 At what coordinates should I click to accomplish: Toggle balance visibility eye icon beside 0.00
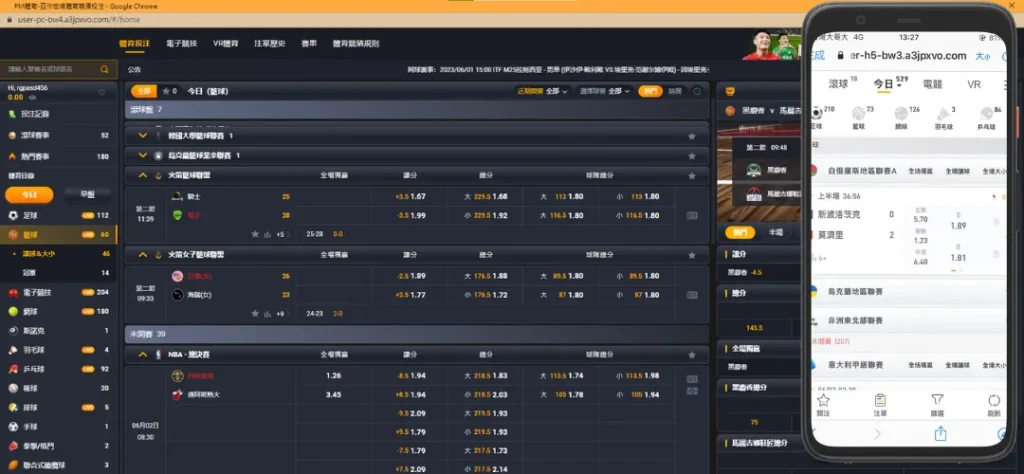(32, 97)
